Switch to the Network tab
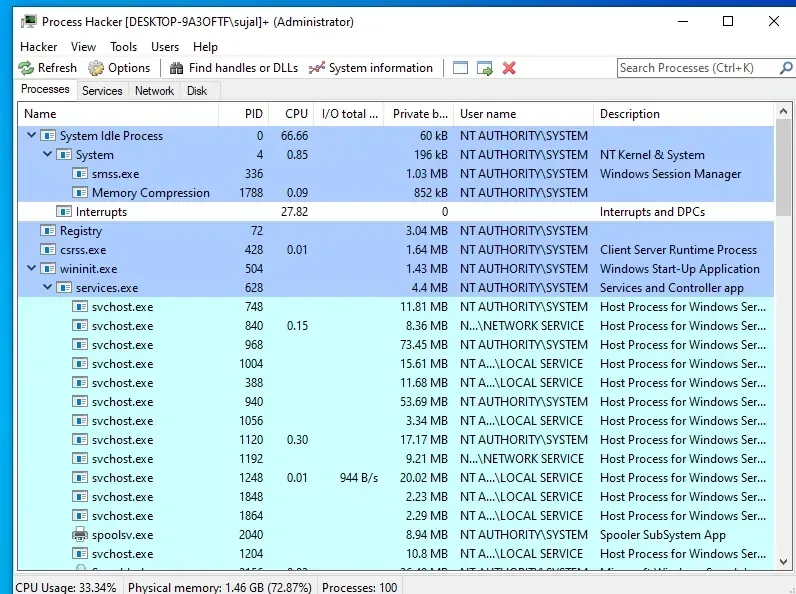796x594 pixels. 154,91
